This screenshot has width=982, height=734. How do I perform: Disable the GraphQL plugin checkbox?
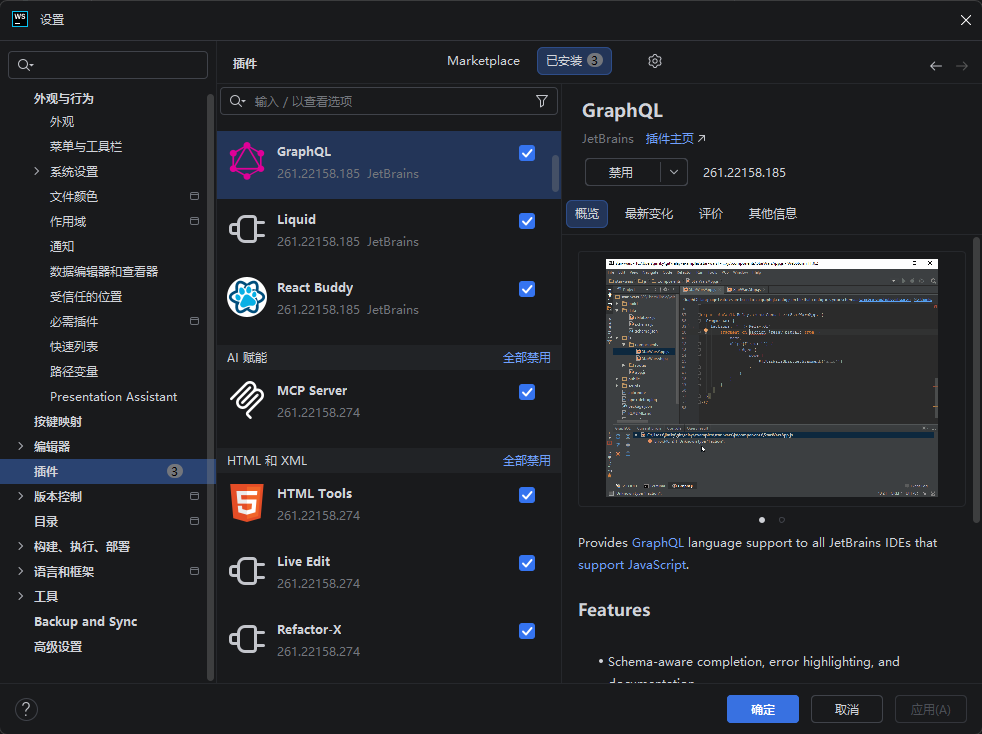(x=527, y=153)
